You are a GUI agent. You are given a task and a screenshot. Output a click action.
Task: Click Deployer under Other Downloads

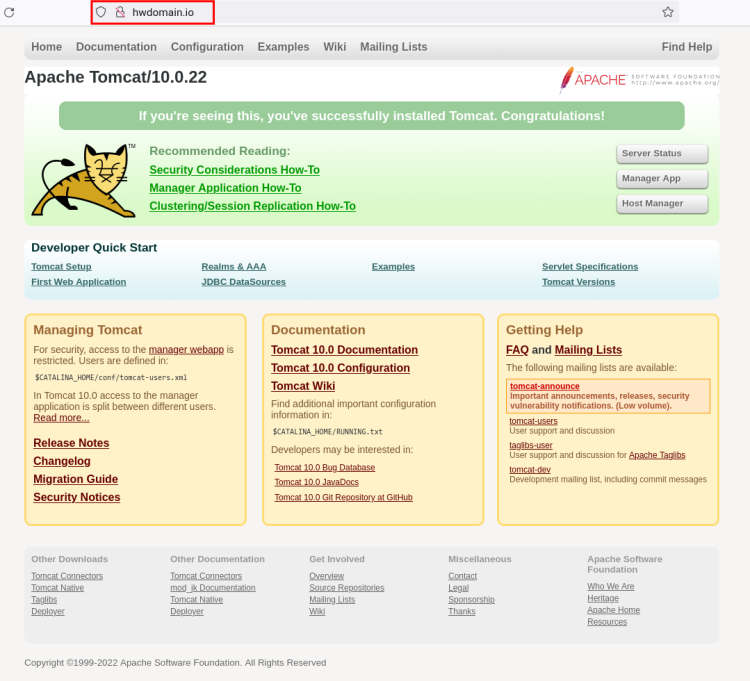[48, 612]
